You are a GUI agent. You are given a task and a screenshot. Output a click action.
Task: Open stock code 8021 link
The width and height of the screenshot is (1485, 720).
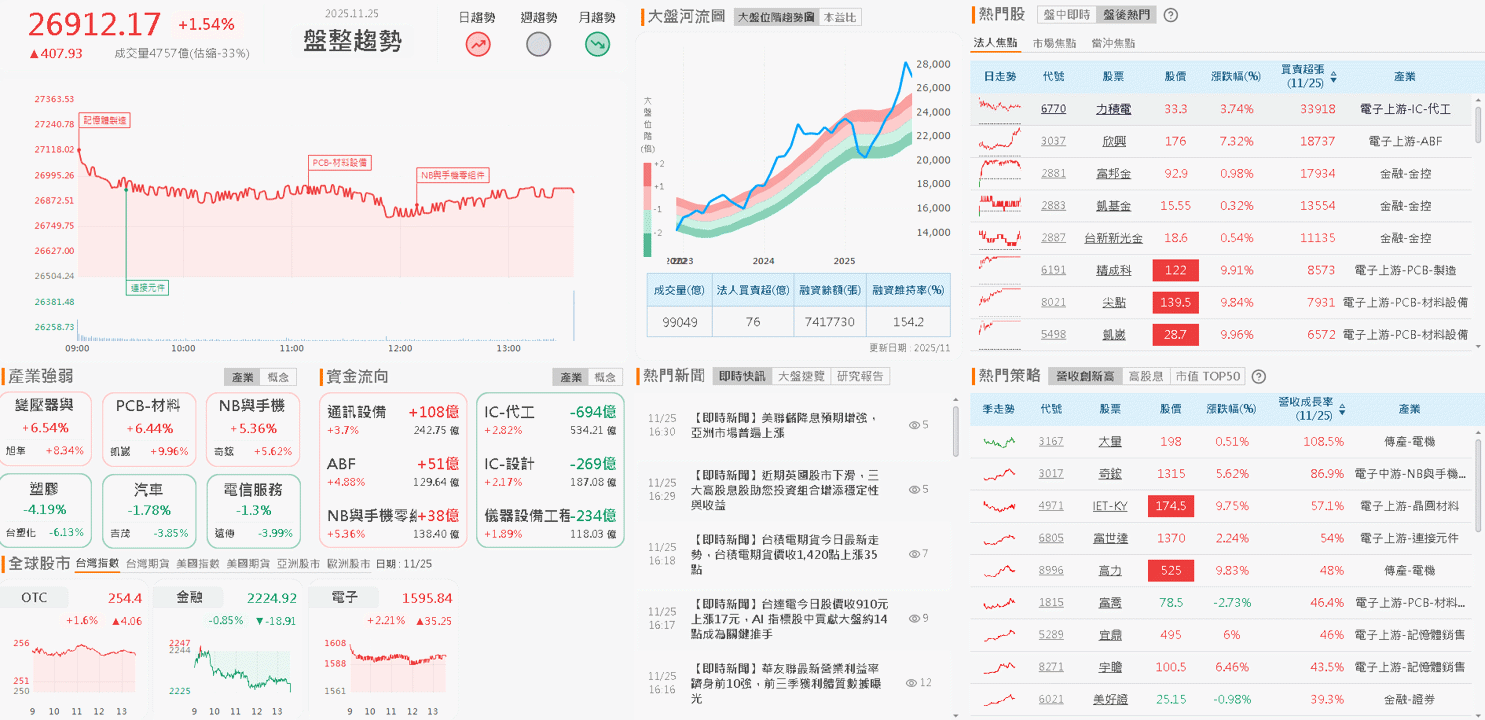[1053, 302]
